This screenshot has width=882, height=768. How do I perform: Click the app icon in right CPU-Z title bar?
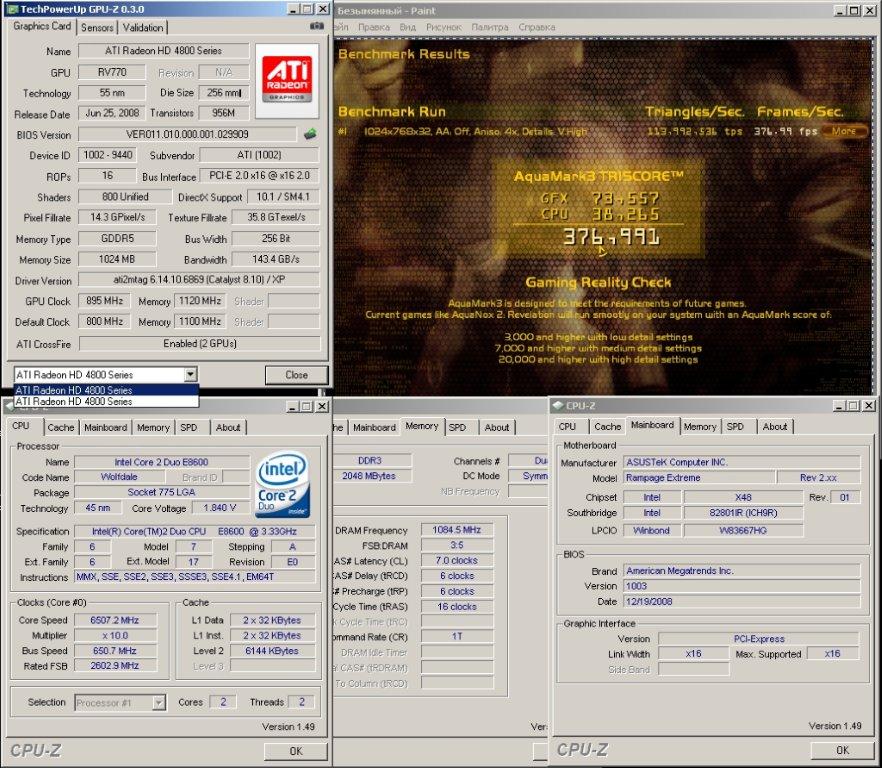click(558, 405)
